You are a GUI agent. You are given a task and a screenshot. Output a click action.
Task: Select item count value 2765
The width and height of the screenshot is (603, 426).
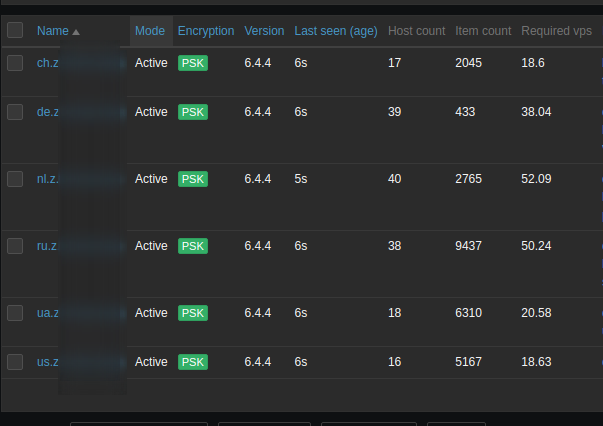468,179
